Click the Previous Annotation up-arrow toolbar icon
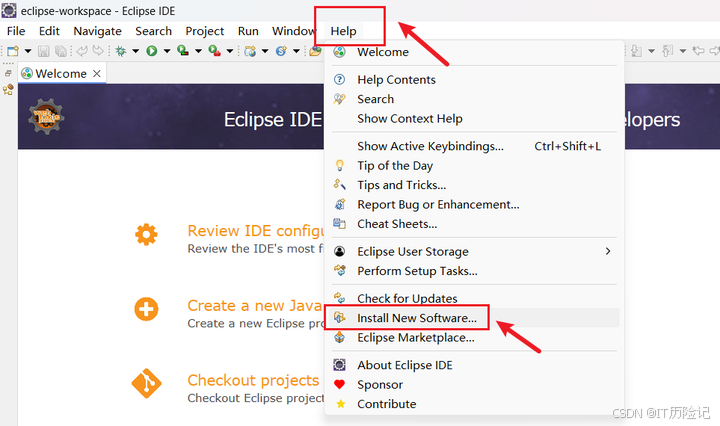This screenshot has height=426, width=720. (x=668, y=51)
